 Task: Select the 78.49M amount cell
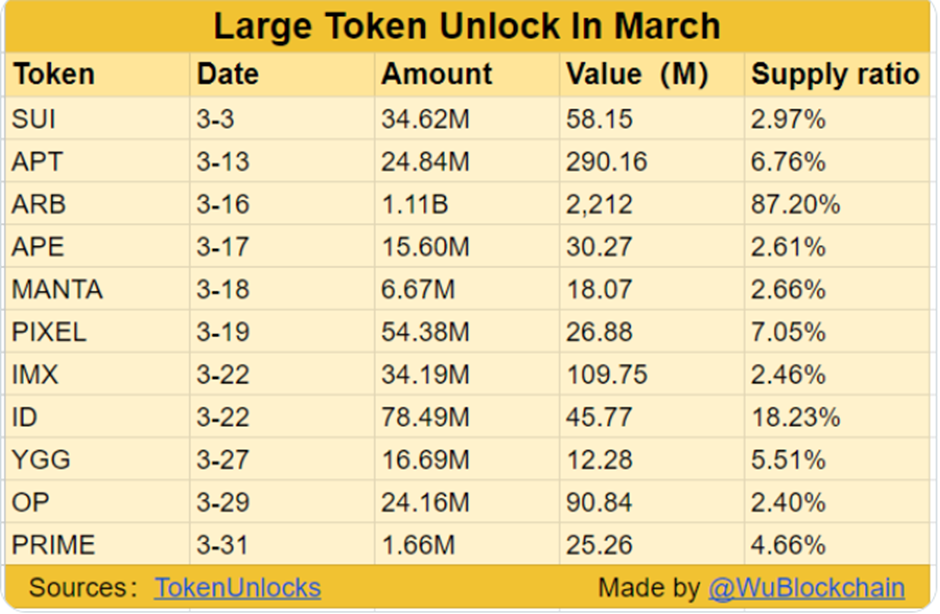click(x=425, y=417)
